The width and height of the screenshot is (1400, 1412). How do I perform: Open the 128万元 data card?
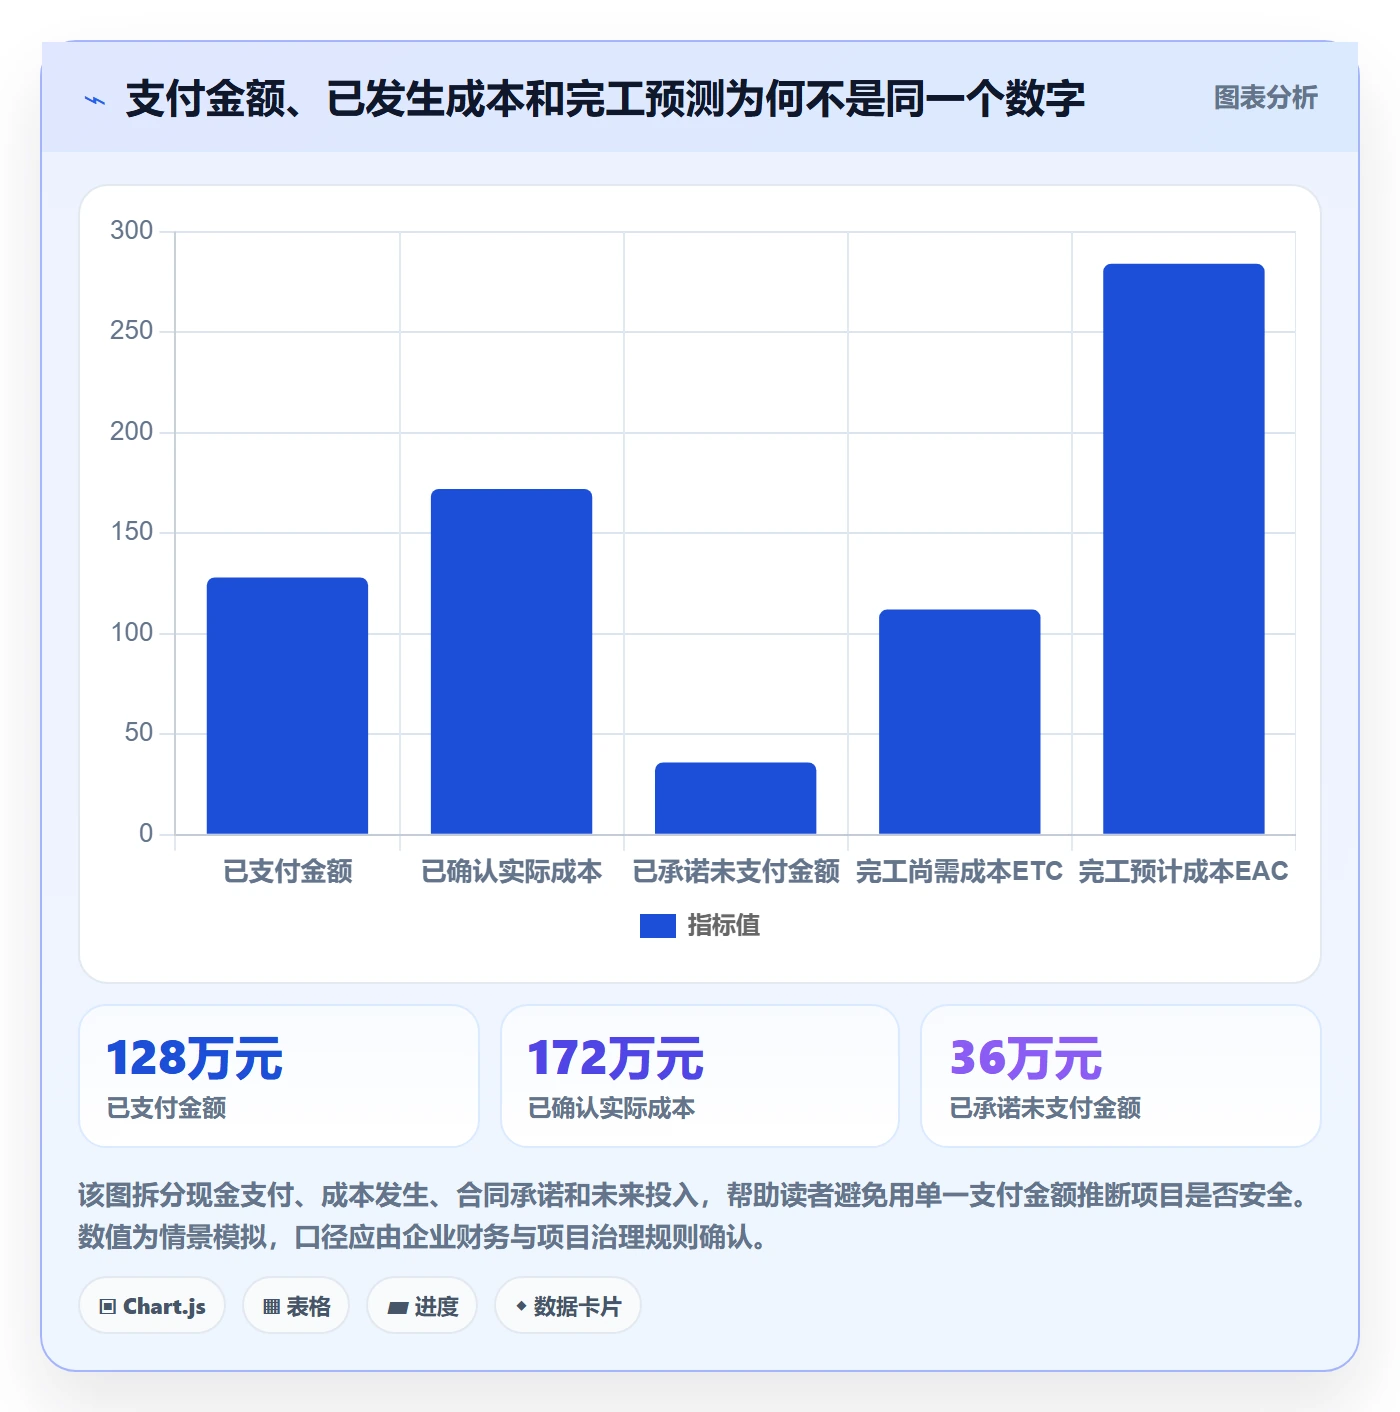279,1076
